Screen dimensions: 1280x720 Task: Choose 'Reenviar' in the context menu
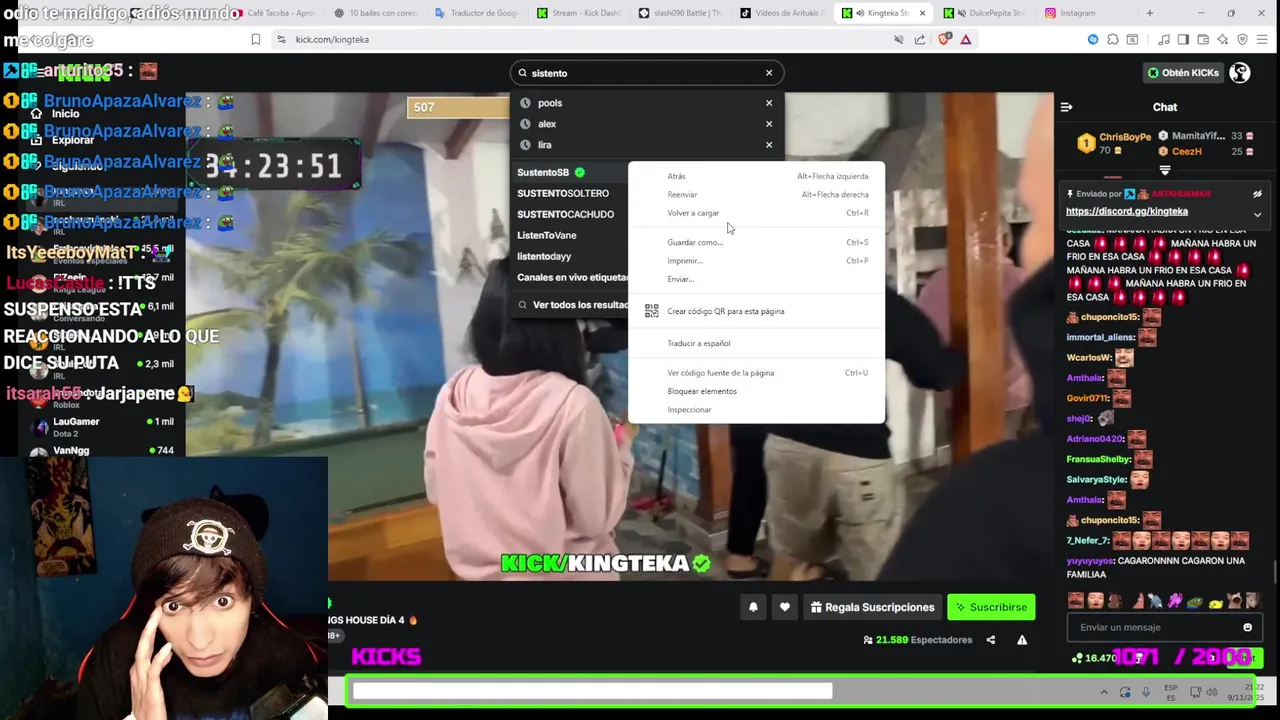(x=756, y=194)
